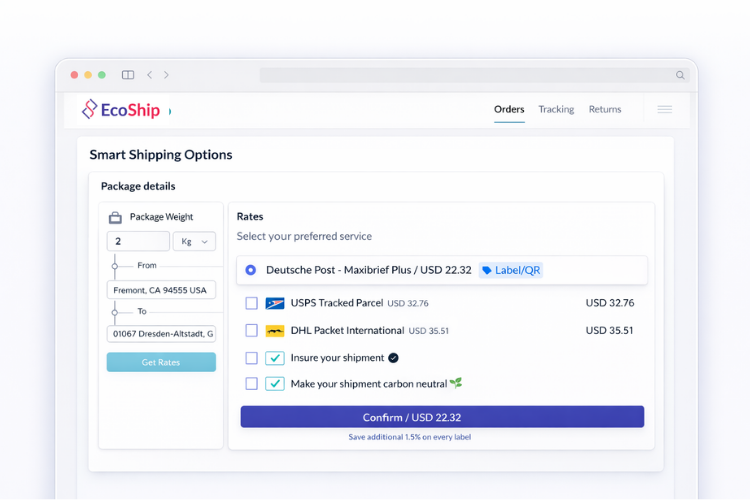Image resolution: width=750 pixels, height=500 pixels.
Task: Click the From address field Fremont, CA
Action: [161, 290]
